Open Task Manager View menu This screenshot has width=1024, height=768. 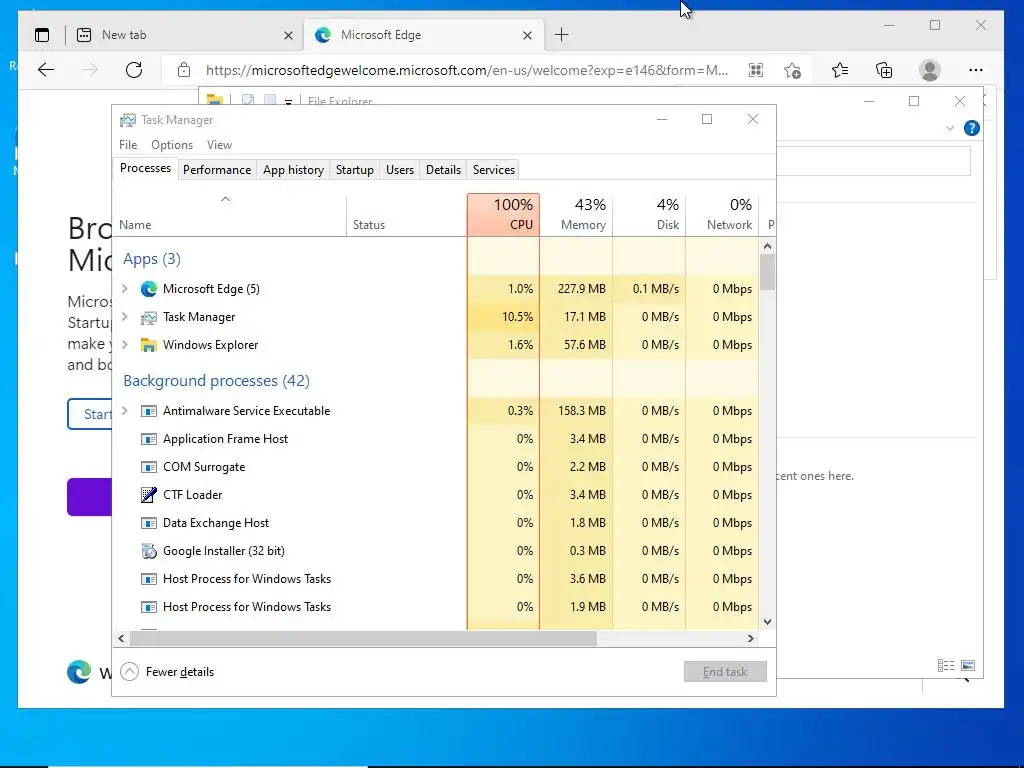click(x=219, y=145)
